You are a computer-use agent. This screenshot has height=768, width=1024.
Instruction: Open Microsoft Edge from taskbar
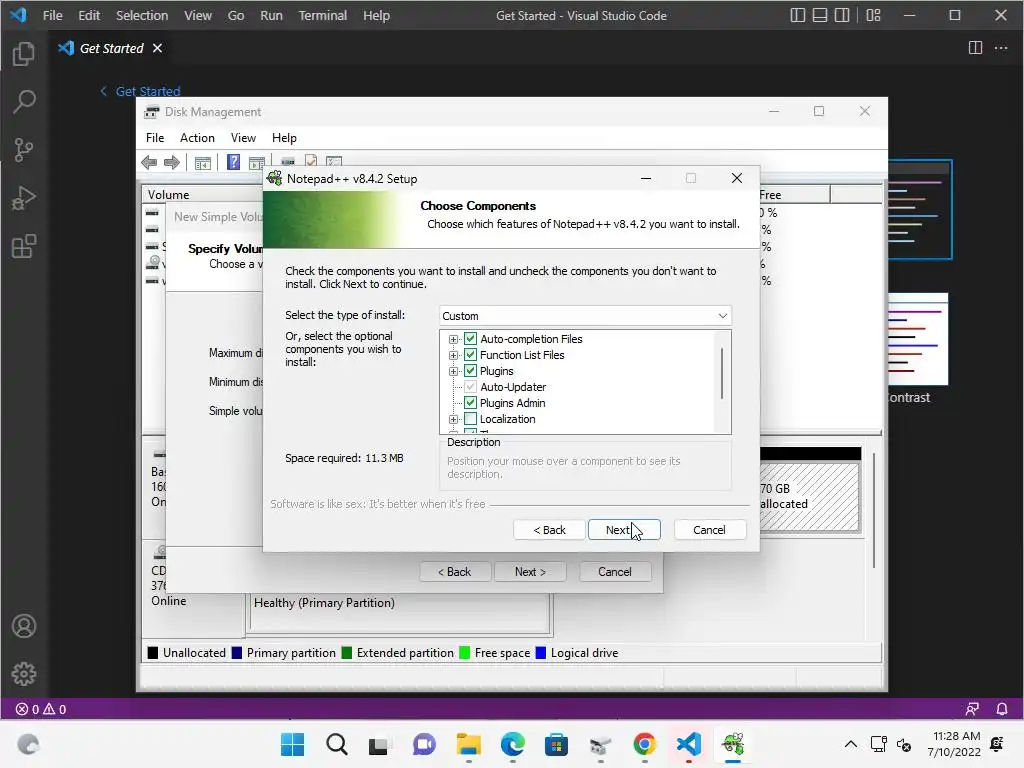click(513, 744)
